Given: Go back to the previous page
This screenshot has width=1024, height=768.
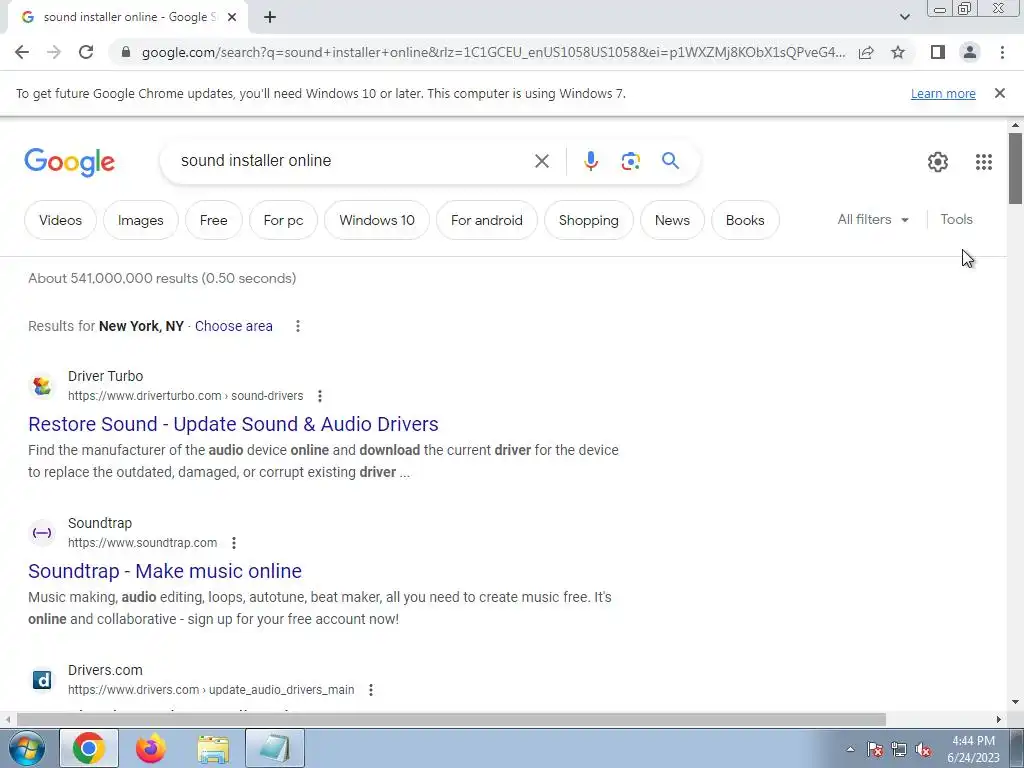Looking at the screenshot, I should click(x=22, y=52).
